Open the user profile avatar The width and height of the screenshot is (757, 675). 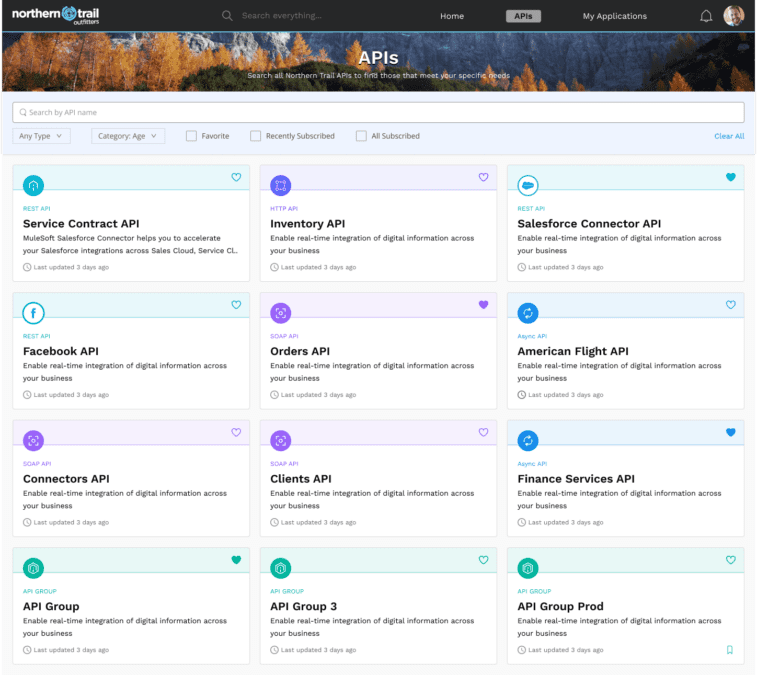click(733, 15)
